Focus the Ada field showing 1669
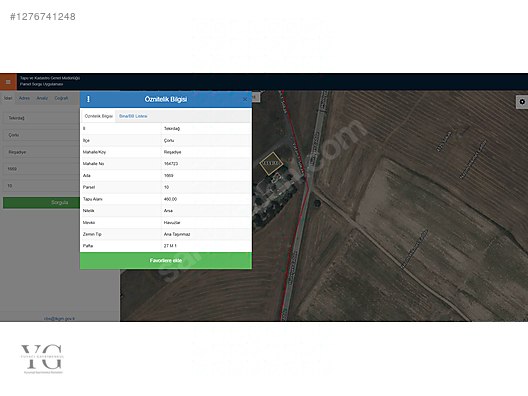The height and width of the screenshot is (396, 528). [41, 169]
